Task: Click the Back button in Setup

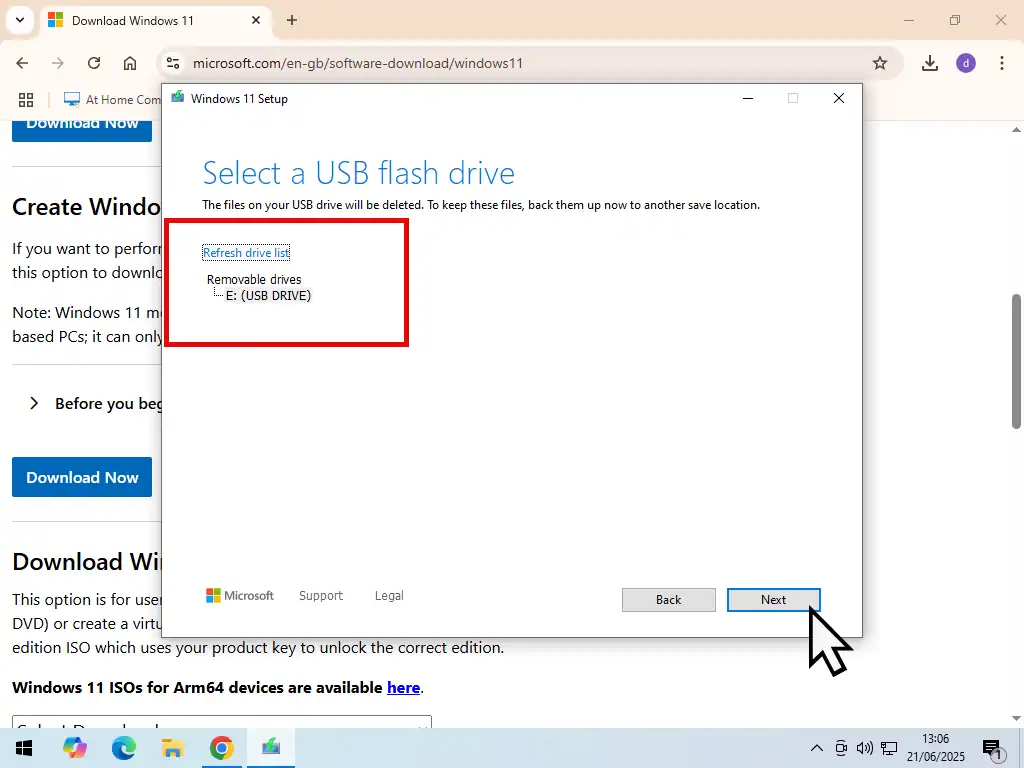Action: (668, 600)
